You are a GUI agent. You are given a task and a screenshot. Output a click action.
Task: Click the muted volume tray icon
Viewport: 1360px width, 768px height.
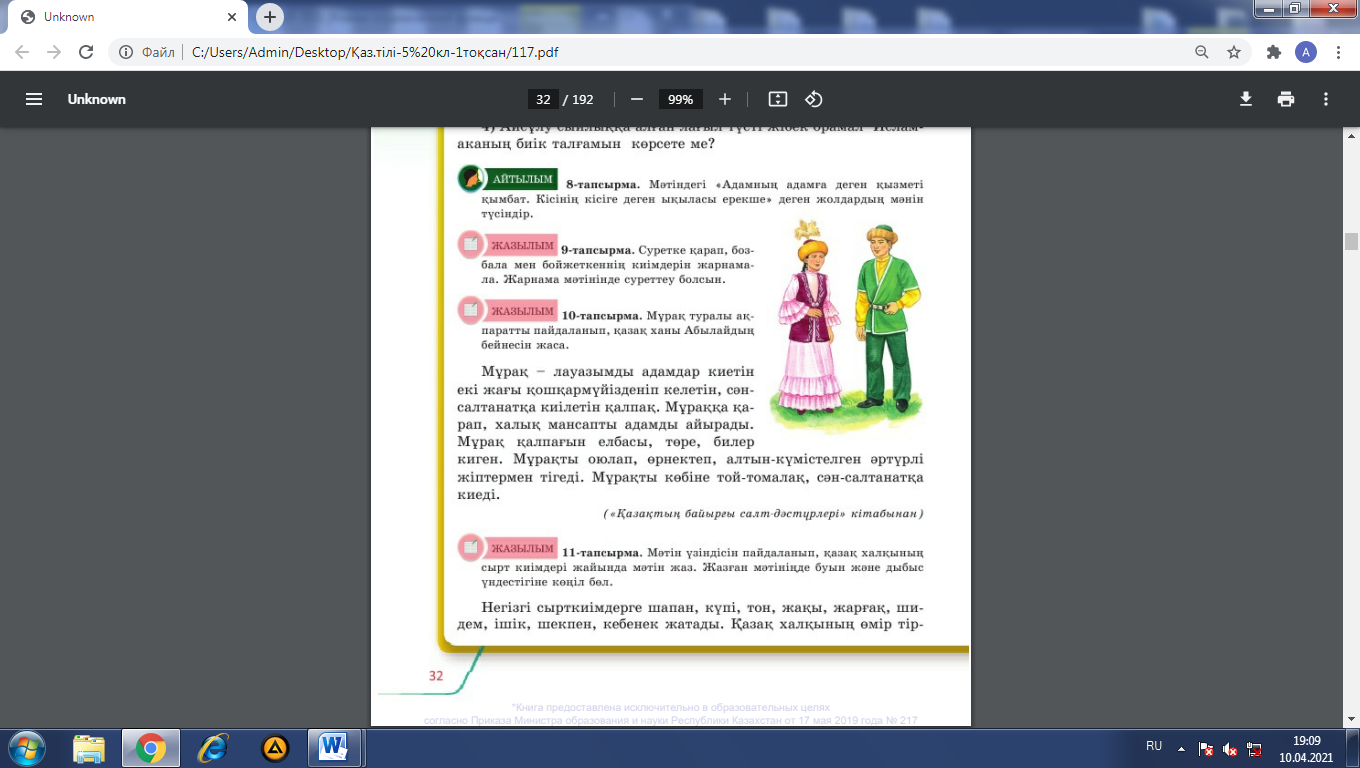[1231, 748]
